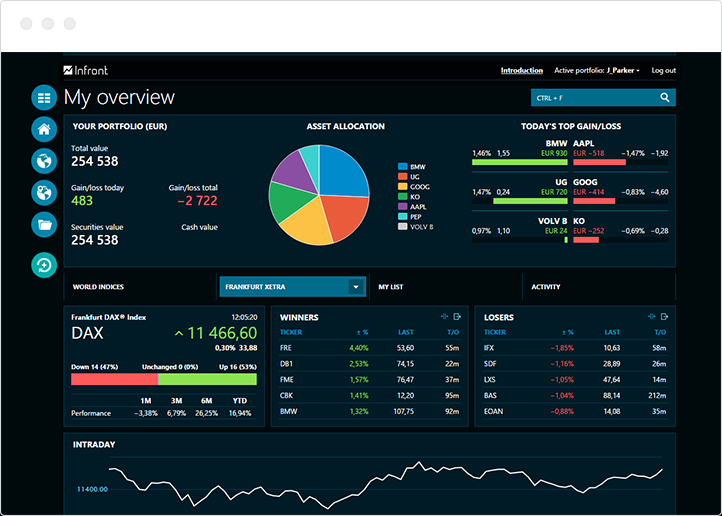
Task: Switch to the World Indices tab
Action: (98, 287)
